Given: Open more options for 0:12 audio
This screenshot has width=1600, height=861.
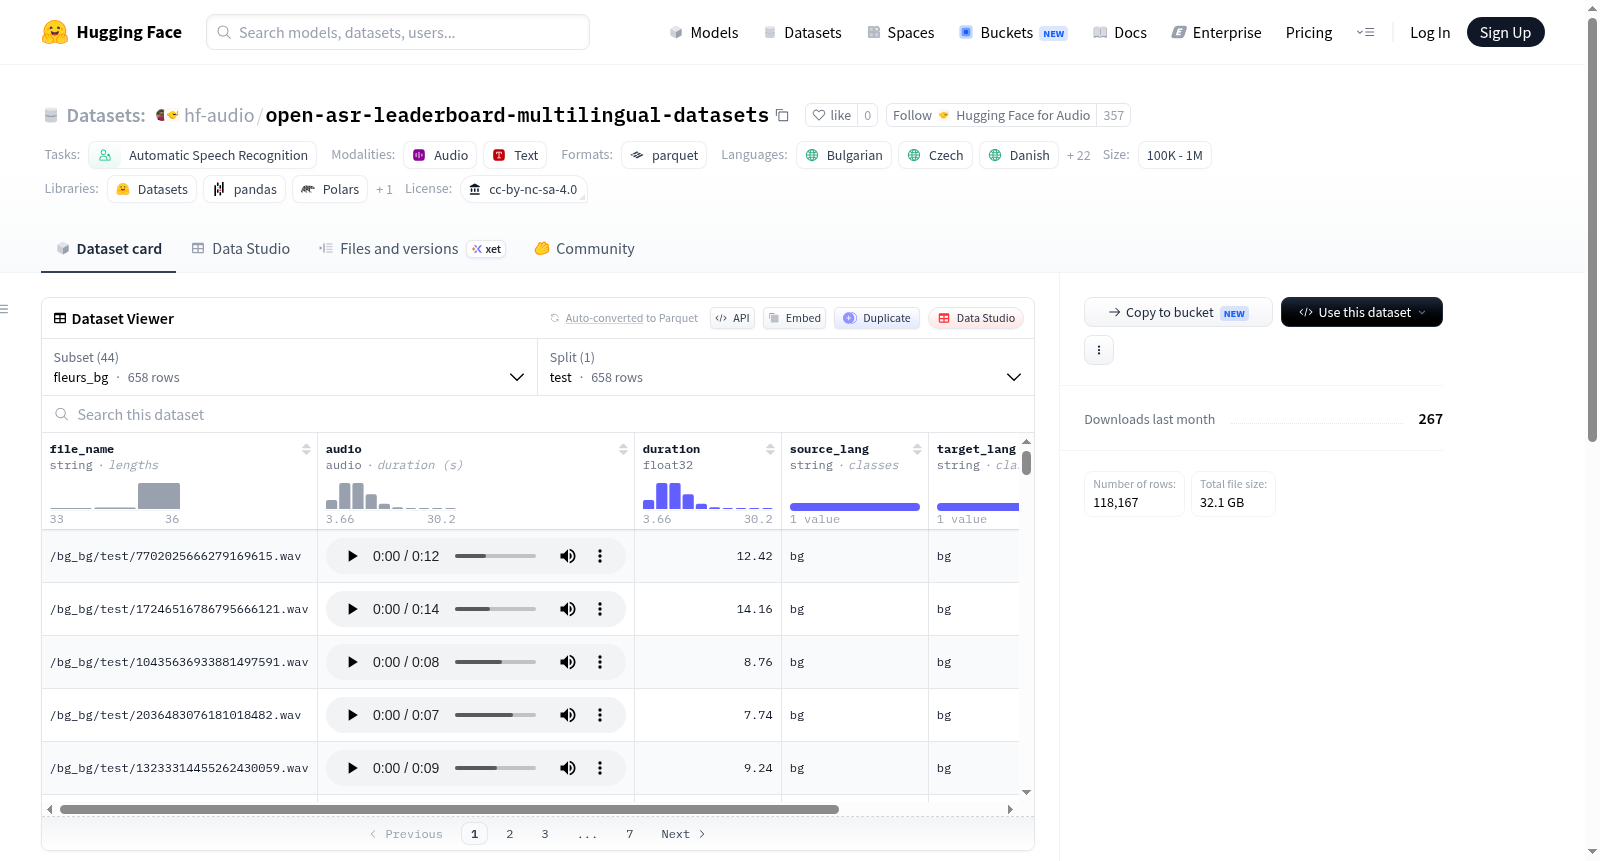Looking at the screenshot, I should tap(600, 556).
